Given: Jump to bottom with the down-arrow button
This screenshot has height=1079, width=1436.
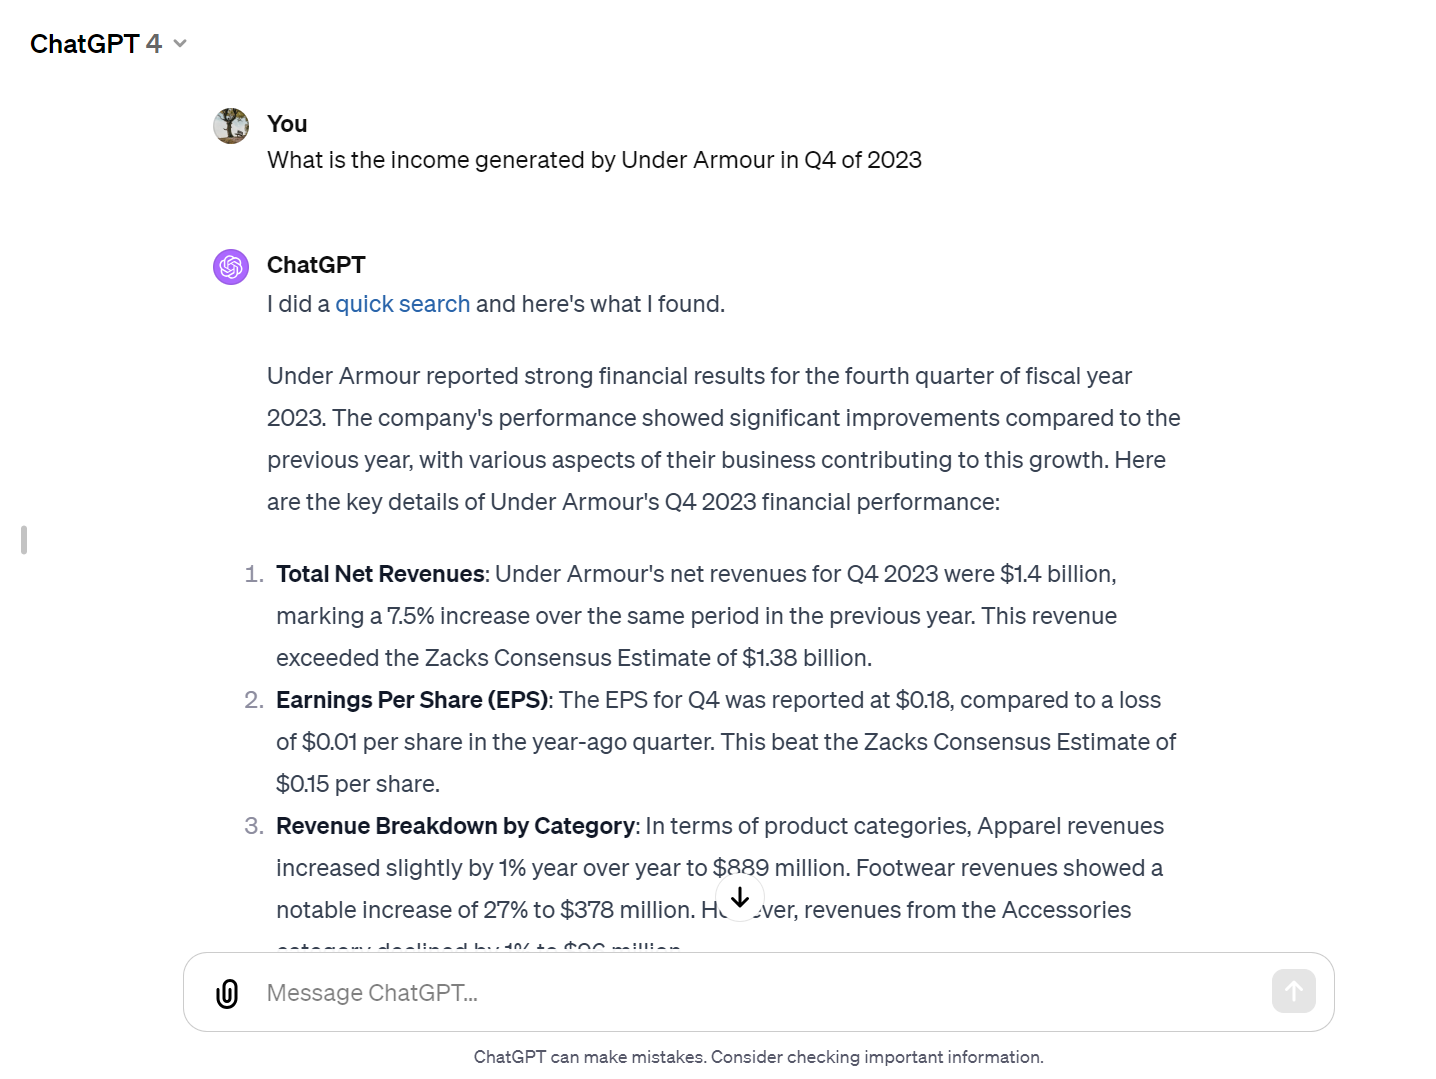Looking at the screenshot, I should point(740,897).
